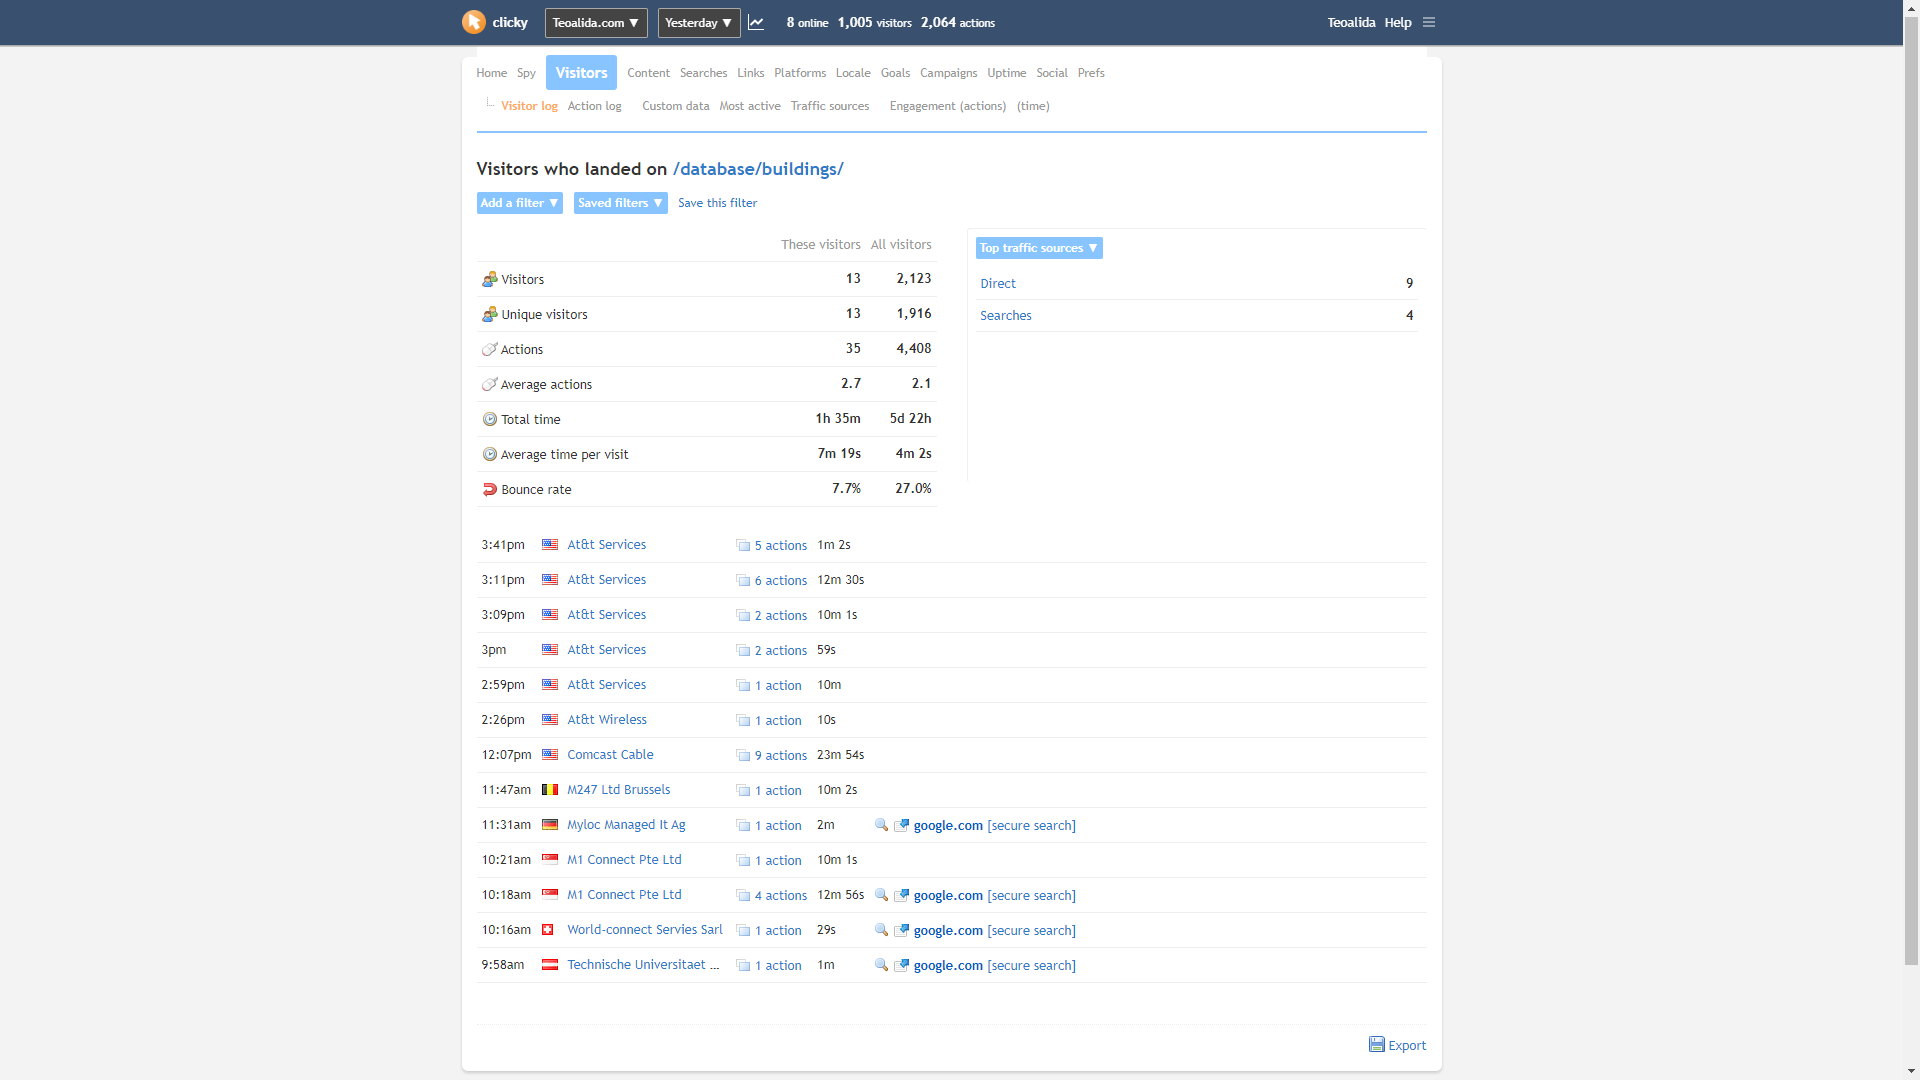Open the trend graph icon in header
The image size is (1920, 1080).
point(756,22)
